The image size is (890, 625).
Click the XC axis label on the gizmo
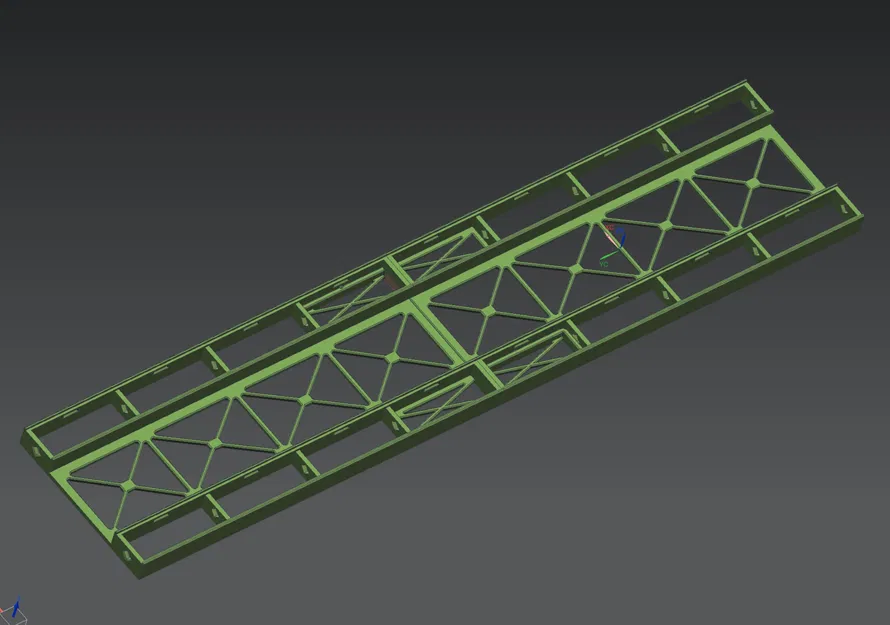610,227
